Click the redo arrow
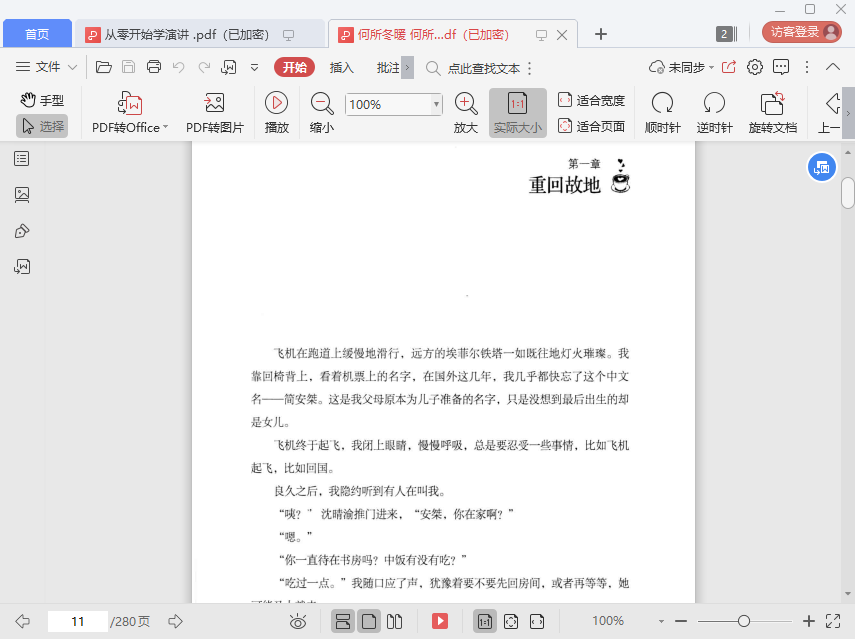Screen dimensions: 855x639 [204, 67]
